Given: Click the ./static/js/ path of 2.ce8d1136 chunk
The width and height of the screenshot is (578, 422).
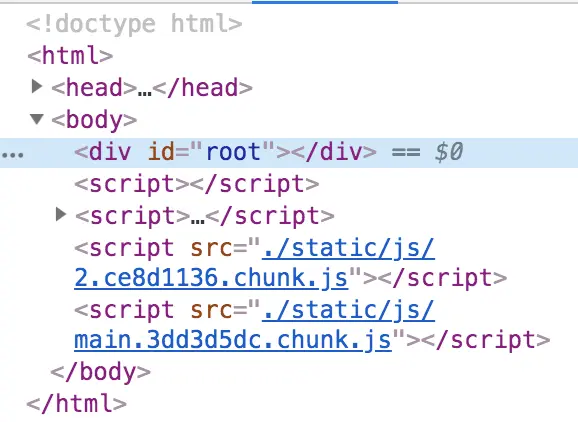Looking at the screenshot, I should [x=348, y=248].
